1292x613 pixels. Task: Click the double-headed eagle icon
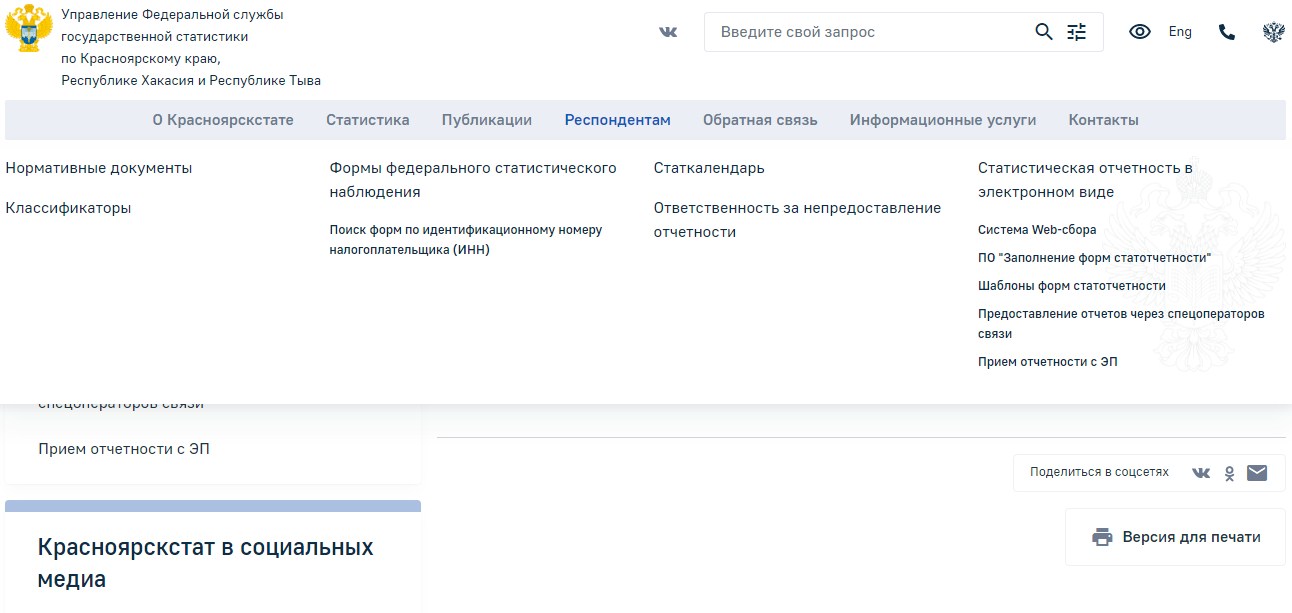(x=1274, y=32)
